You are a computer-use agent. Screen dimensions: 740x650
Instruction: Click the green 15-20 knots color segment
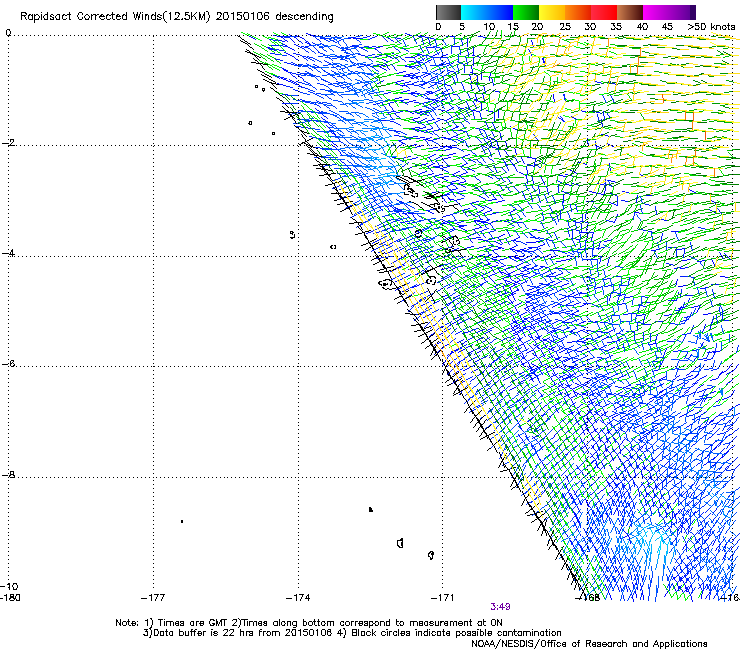[526, 12]
